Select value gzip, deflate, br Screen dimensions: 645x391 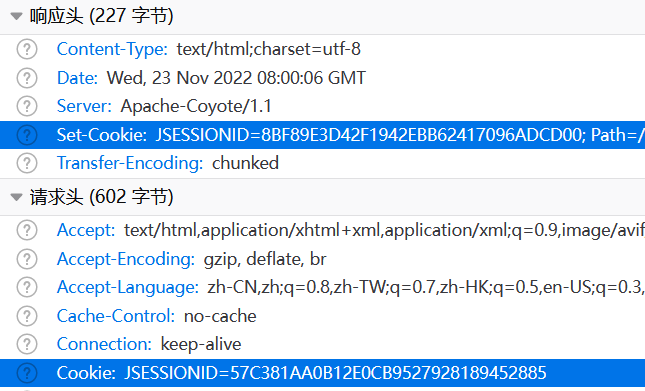coord(265,259)
